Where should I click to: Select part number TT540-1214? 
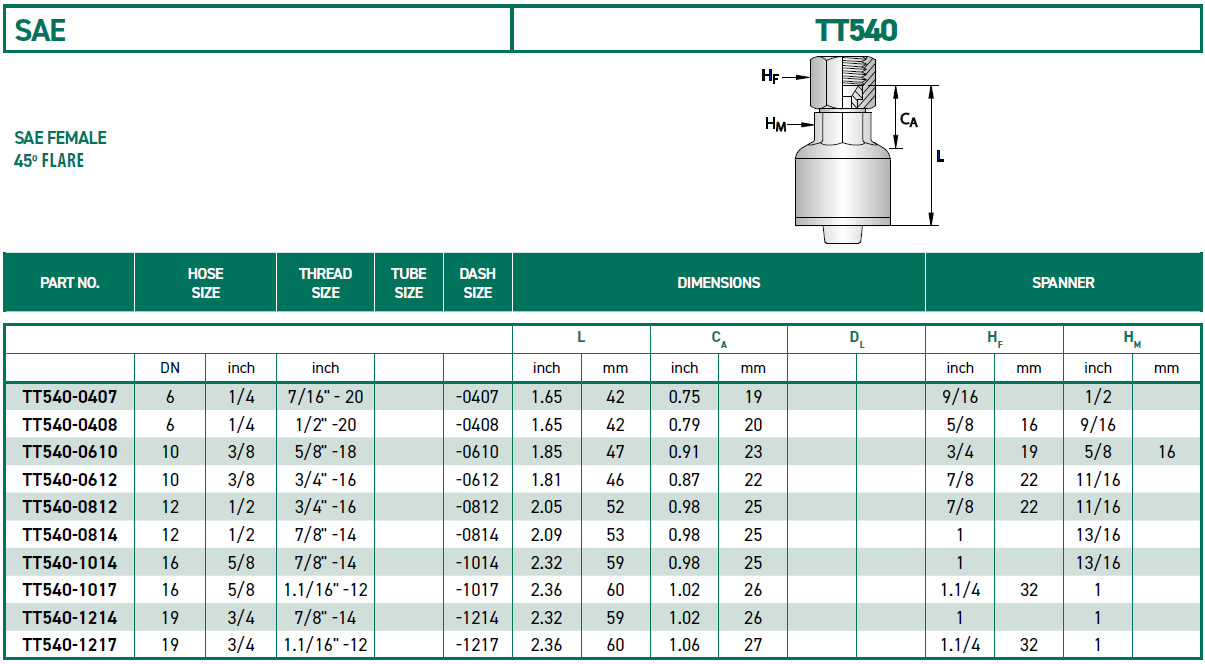70,618
